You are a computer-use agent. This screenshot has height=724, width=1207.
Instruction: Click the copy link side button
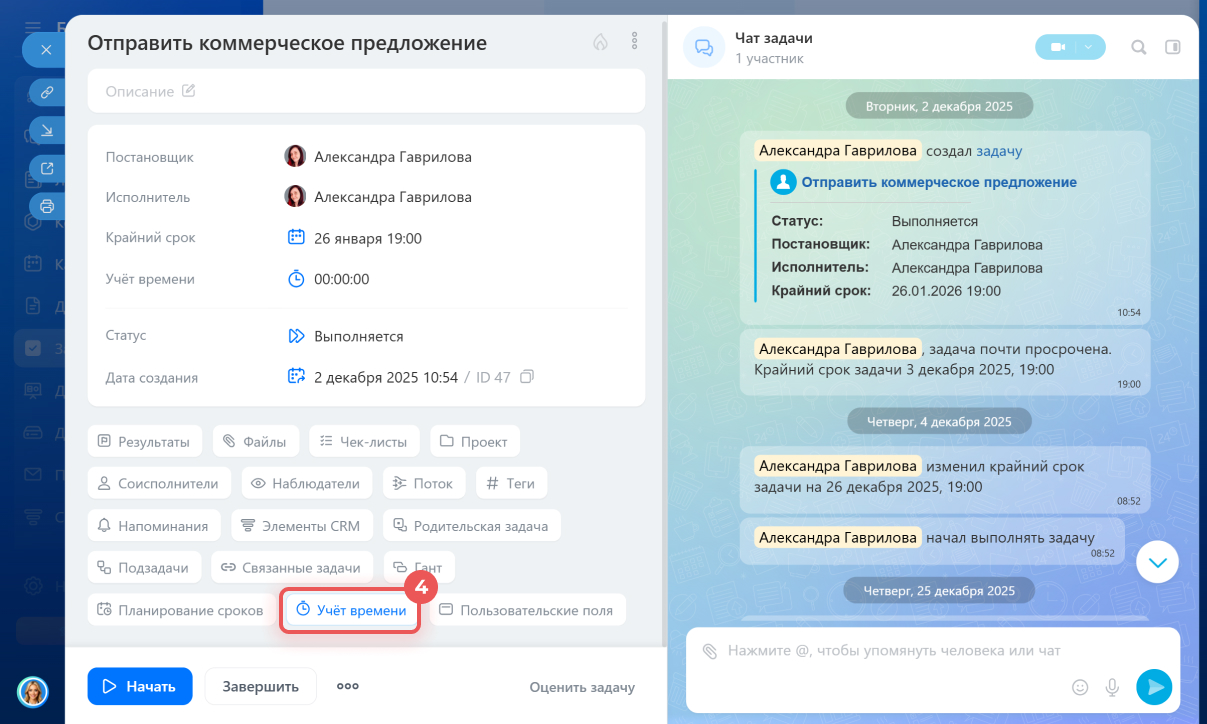46,92
